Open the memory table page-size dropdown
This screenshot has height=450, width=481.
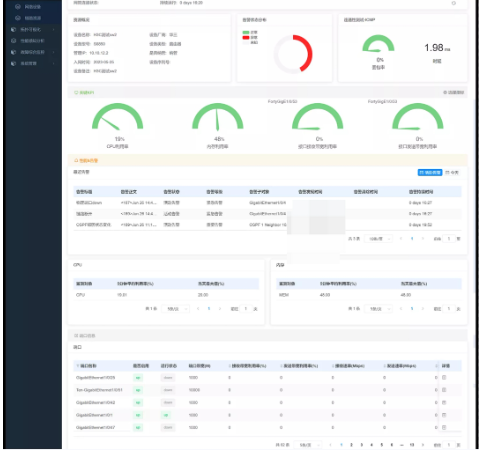(x=378, y=309)
